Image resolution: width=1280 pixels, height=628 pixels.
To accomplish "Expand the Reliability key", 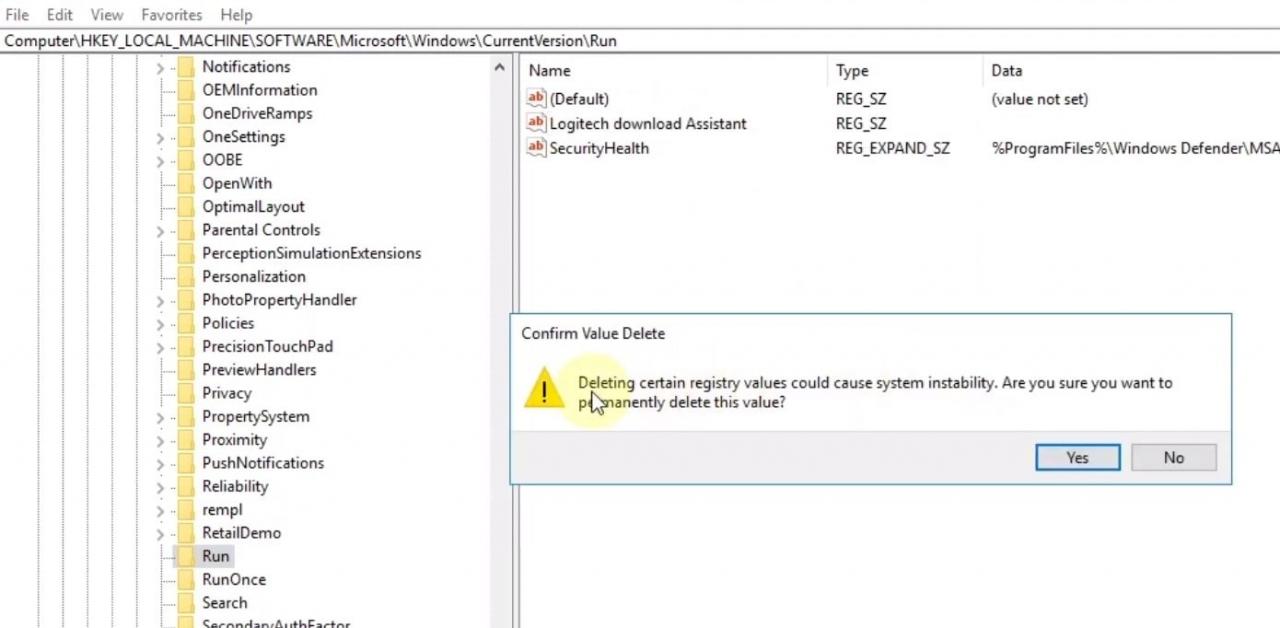I will point(160,487).
